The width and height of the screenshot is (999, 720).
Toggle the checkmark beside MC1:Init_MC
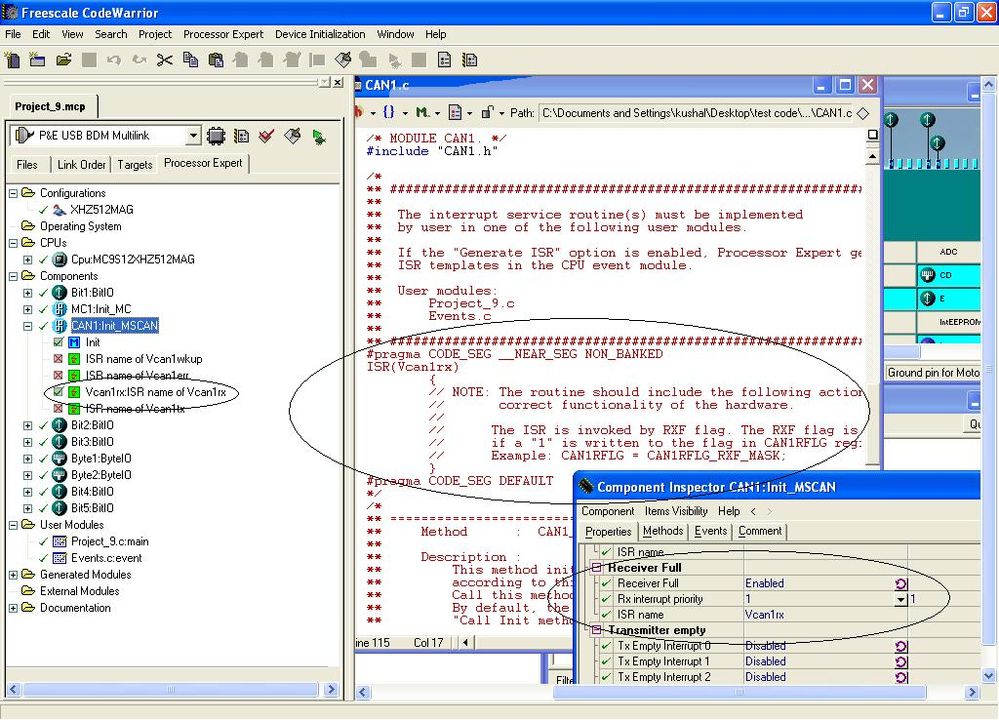tap(43, 309)
